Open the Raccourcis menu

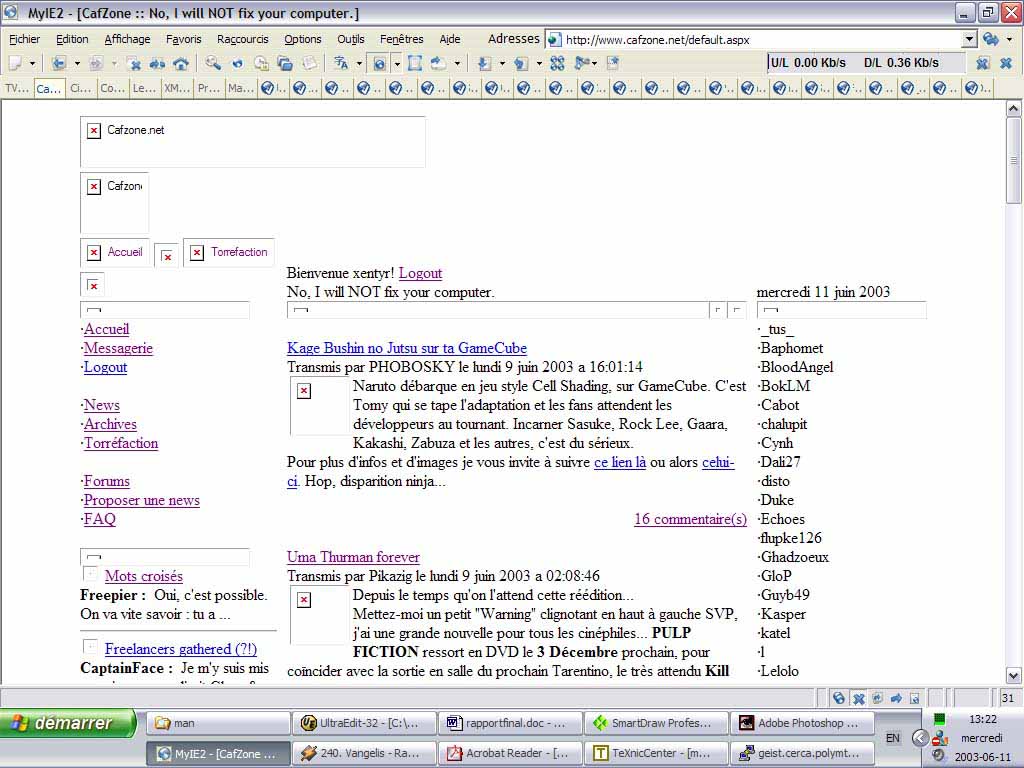tap(243, 39)
